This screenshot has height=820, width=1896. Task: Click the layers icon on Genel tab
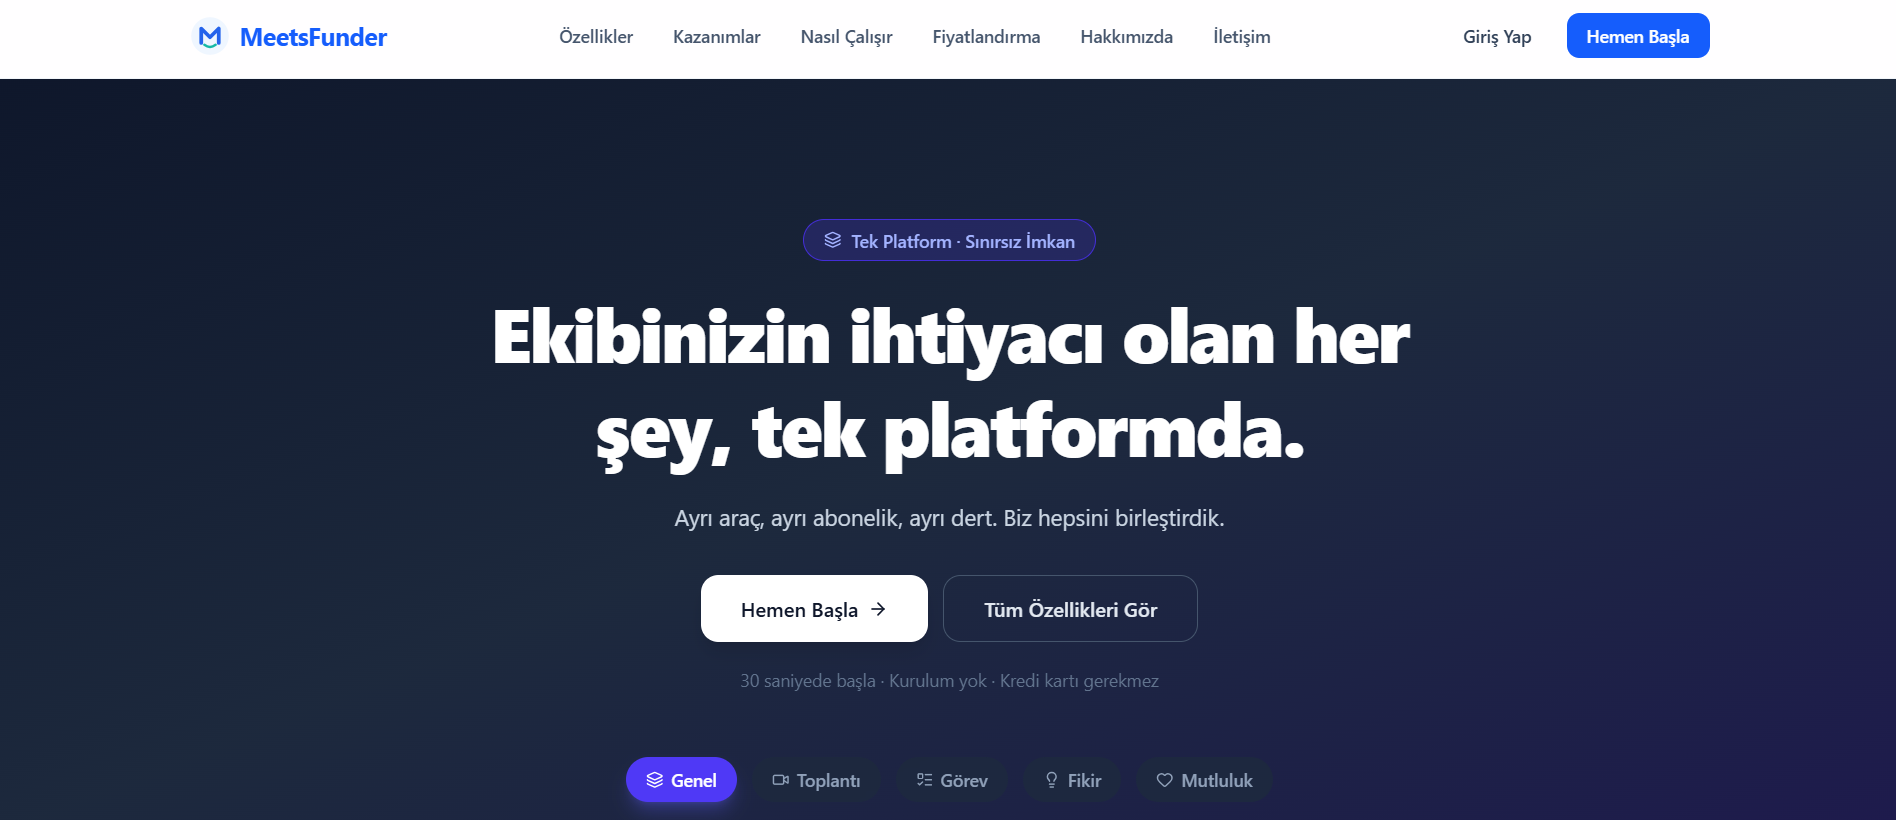[x=654, y=780]
